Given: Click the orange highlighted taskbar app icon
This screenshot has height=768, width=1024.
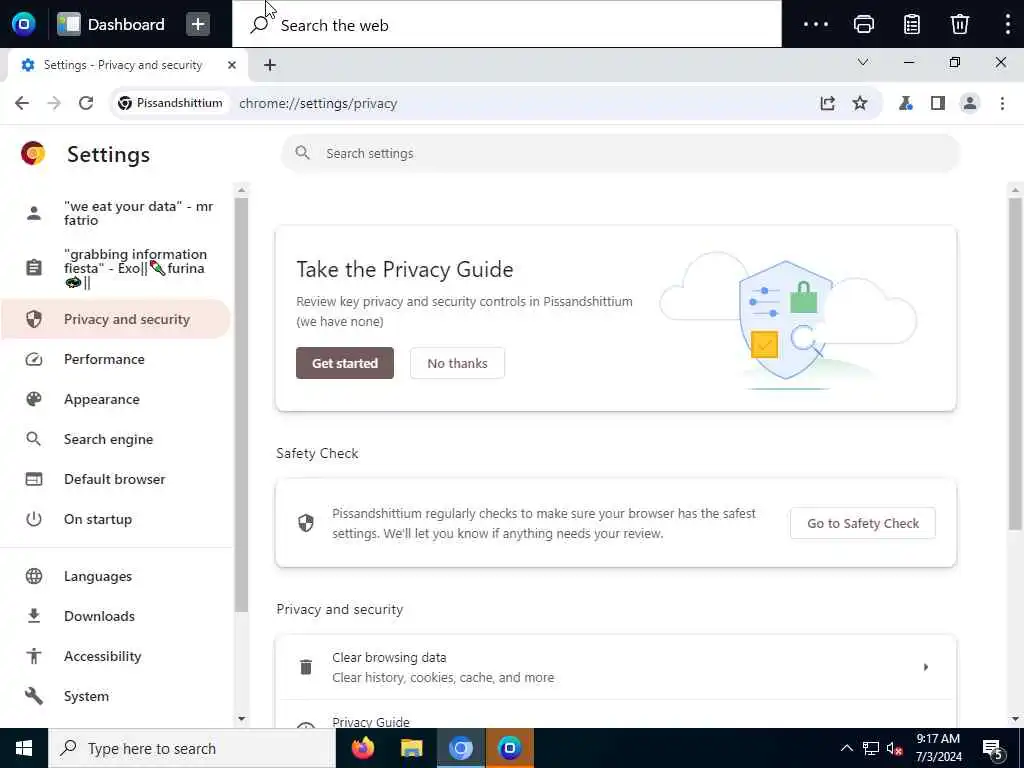Looking at the screenshot, I should [x=509, y=748].
